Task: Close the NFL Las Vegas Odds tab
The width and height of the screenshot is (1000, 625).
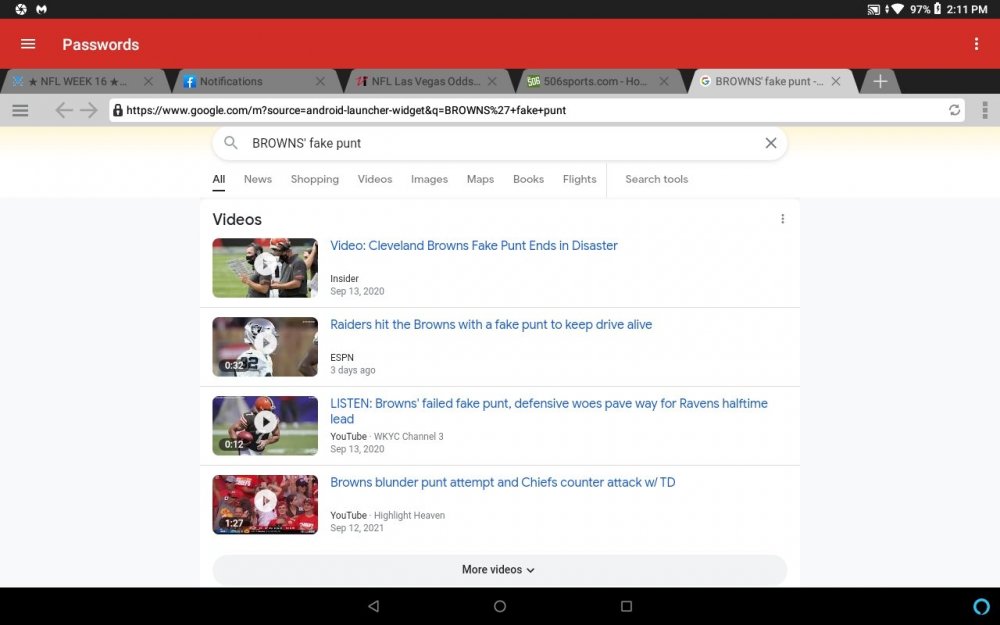Action: [x=492, y=82]
